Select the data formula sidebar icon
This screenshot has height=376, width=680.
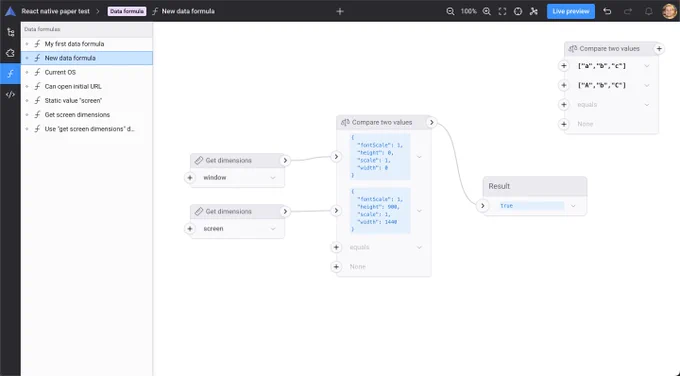[x=10, y=74]
